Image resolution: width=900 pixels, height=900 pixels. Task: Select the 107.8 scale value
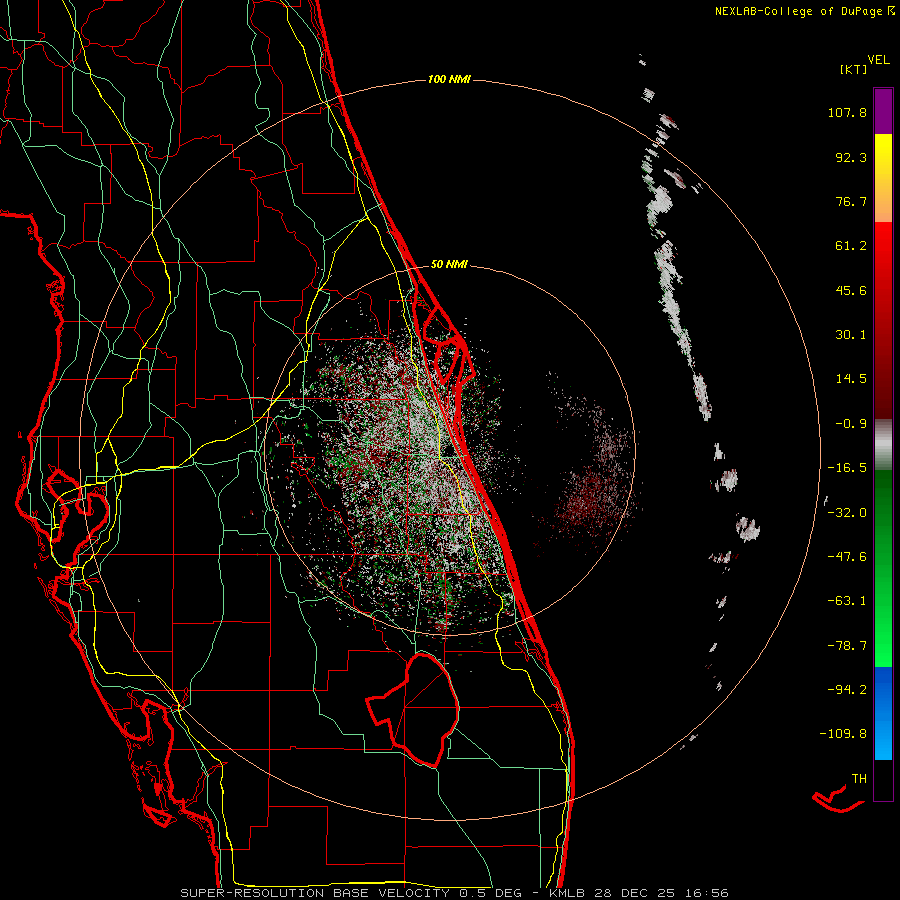pyautogui.click(x=847, y=112)
